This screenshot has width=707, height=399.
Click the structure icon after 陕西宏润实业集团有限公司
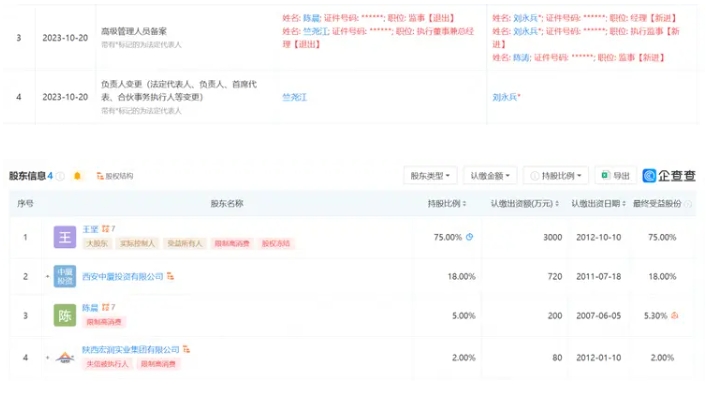coord(186,349)
